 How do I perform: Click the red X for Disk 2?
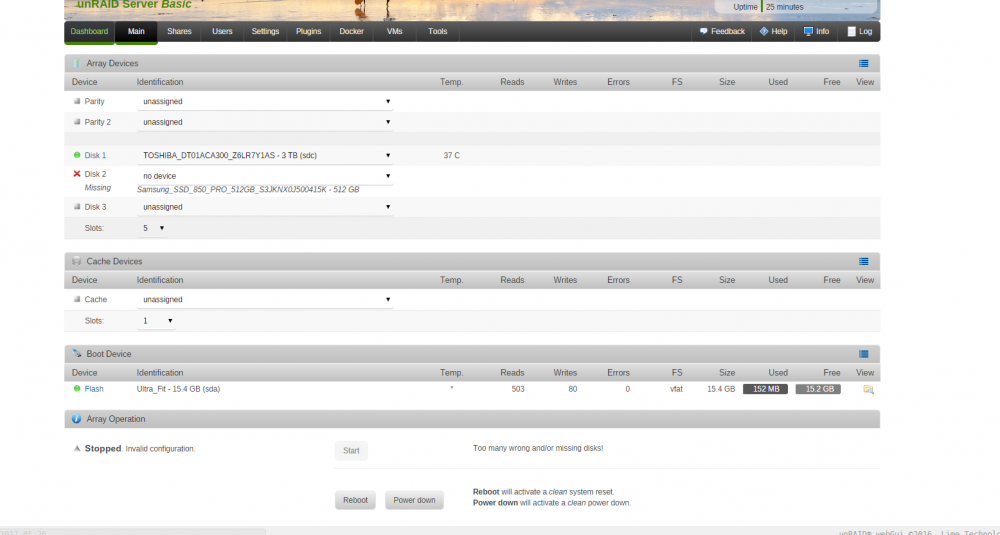77,173
